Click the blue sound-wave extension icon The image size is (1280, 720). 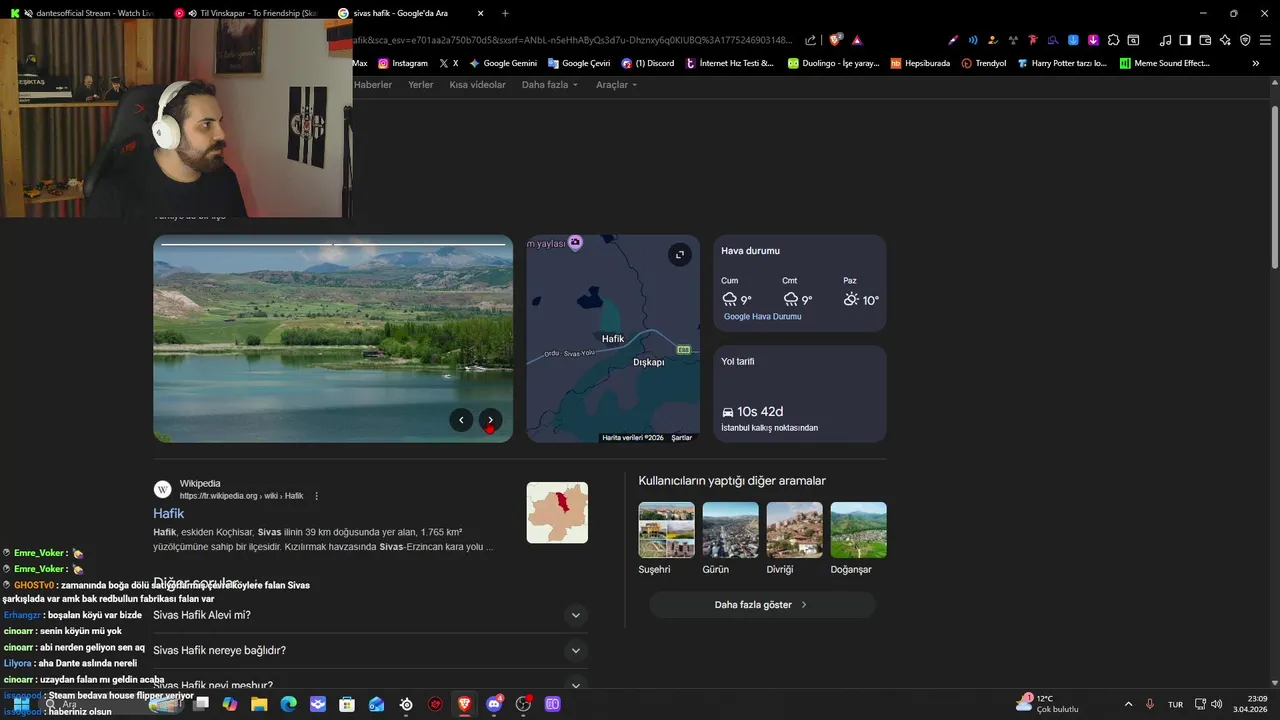coord(973,40)
